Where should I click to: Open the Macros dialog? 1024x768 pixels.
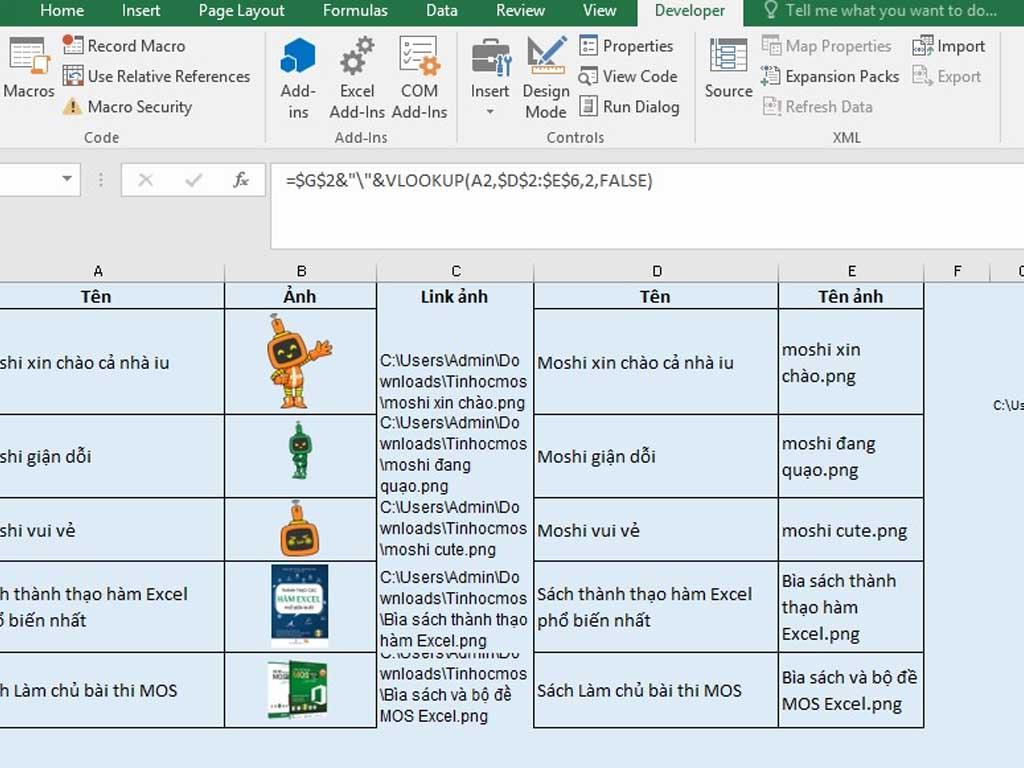click(28, 70)
